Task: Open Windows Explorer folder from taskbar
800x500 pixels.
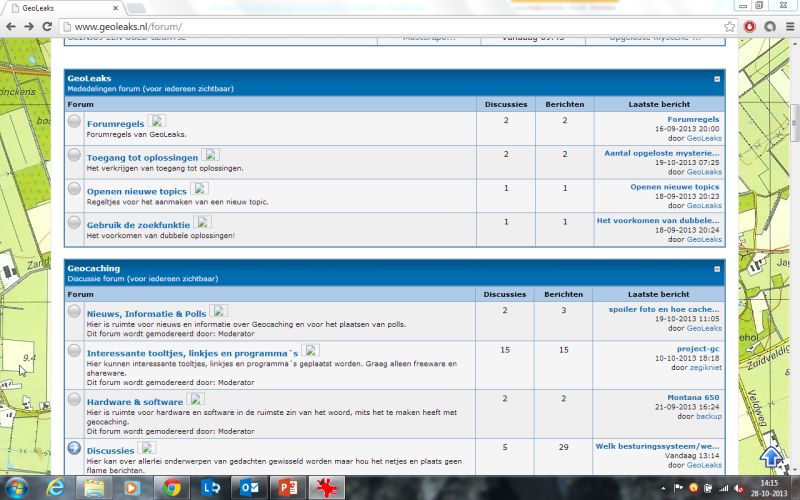Action: coord(94,488)
